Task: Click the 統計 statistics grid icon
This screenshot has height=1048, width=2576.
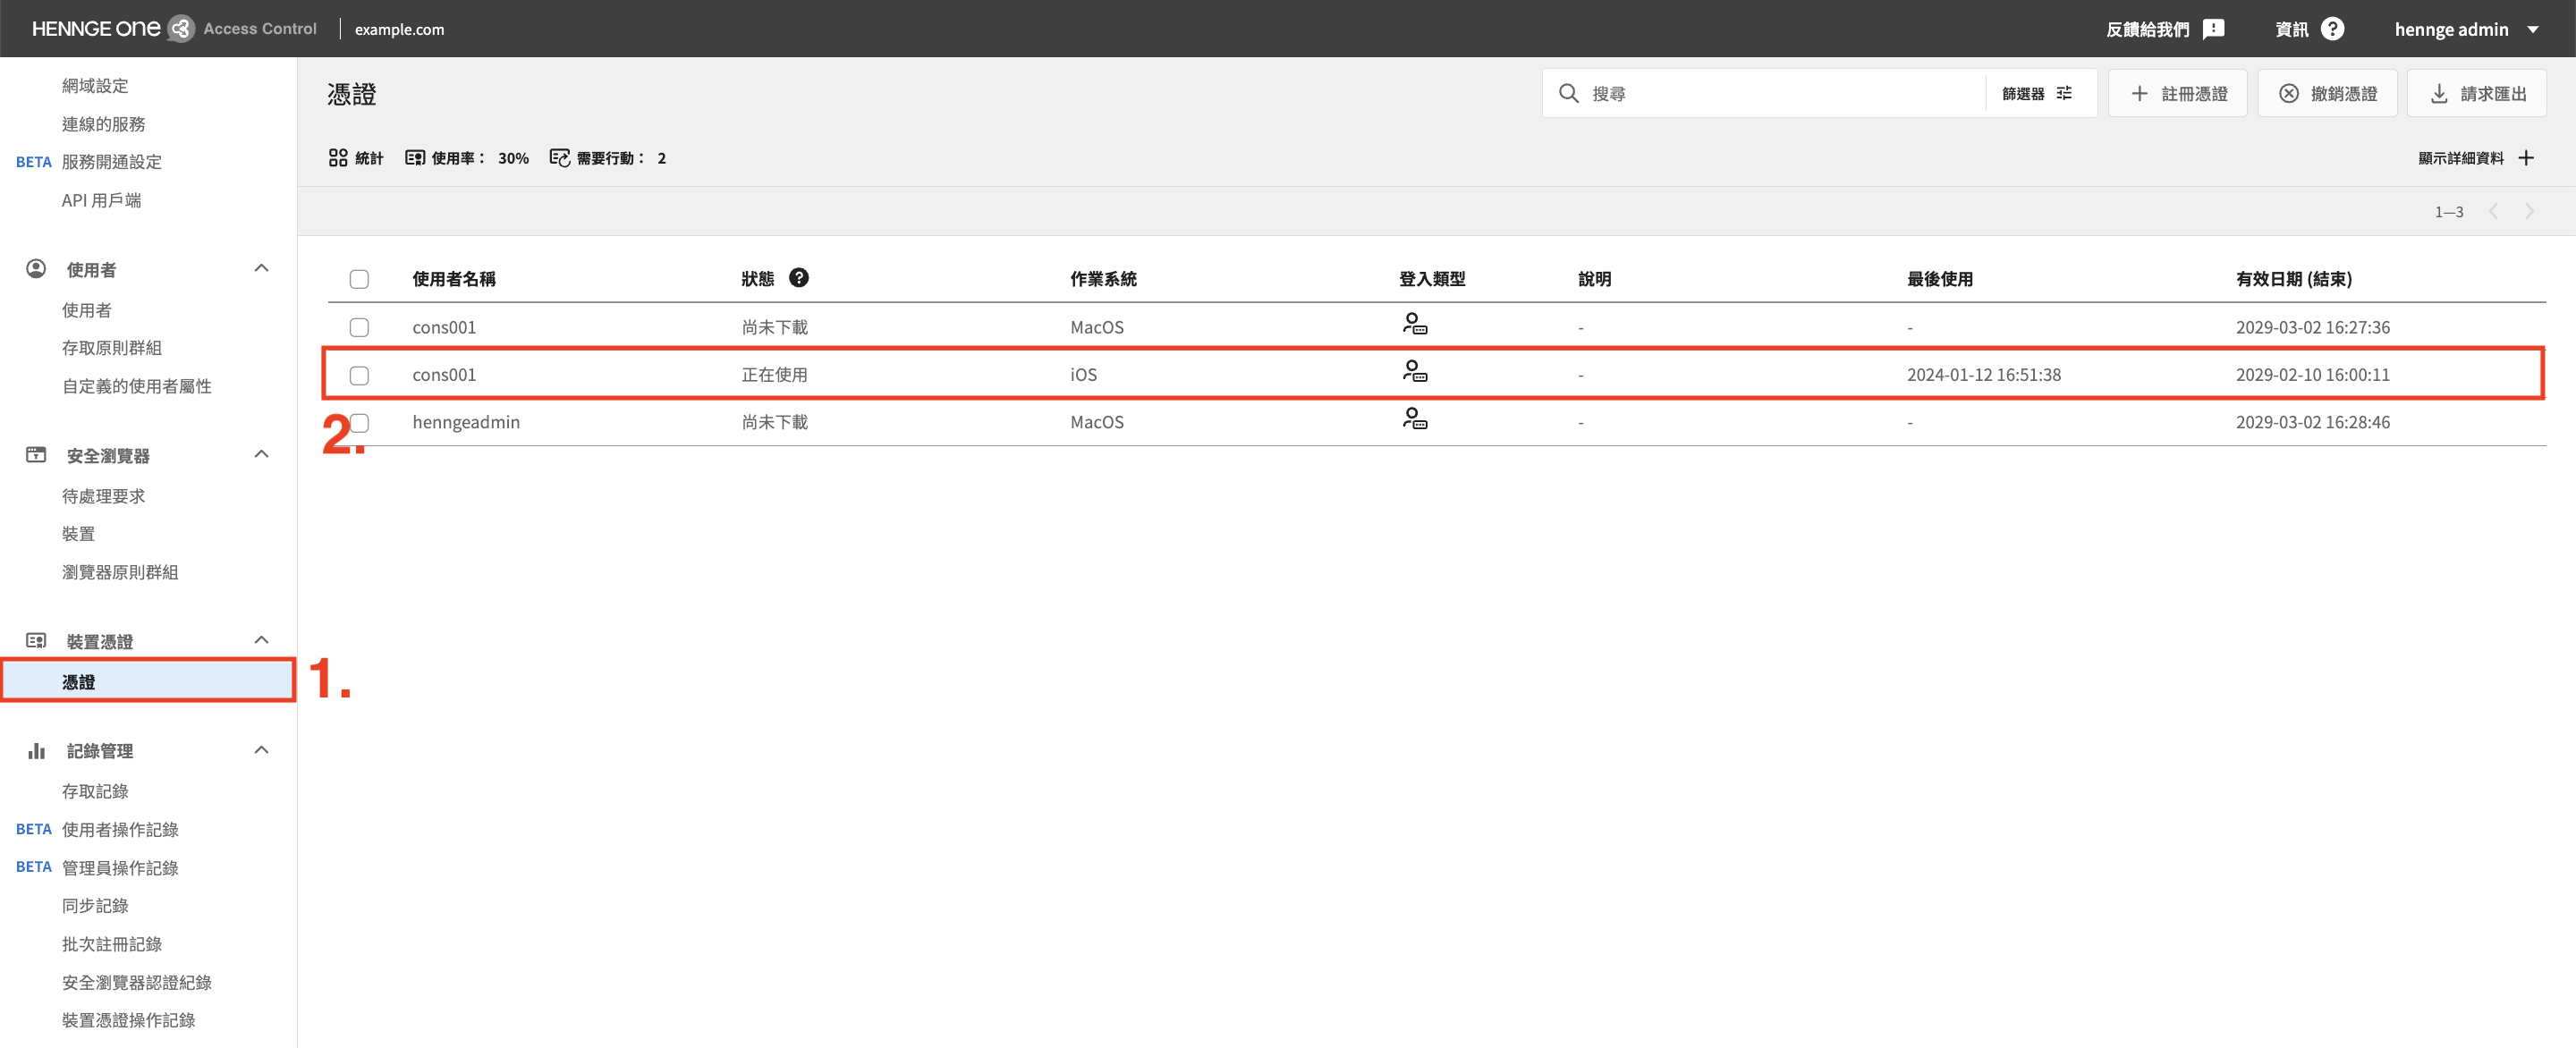Action: [x=338, y=157]
